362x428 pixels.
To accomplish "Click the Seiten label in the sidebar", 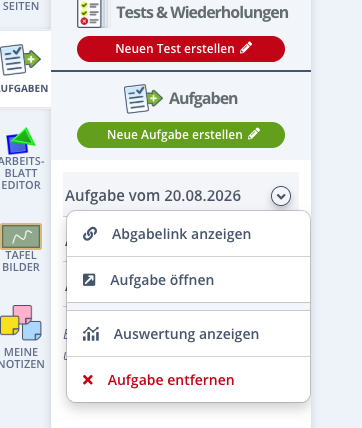I will (21, 6).
